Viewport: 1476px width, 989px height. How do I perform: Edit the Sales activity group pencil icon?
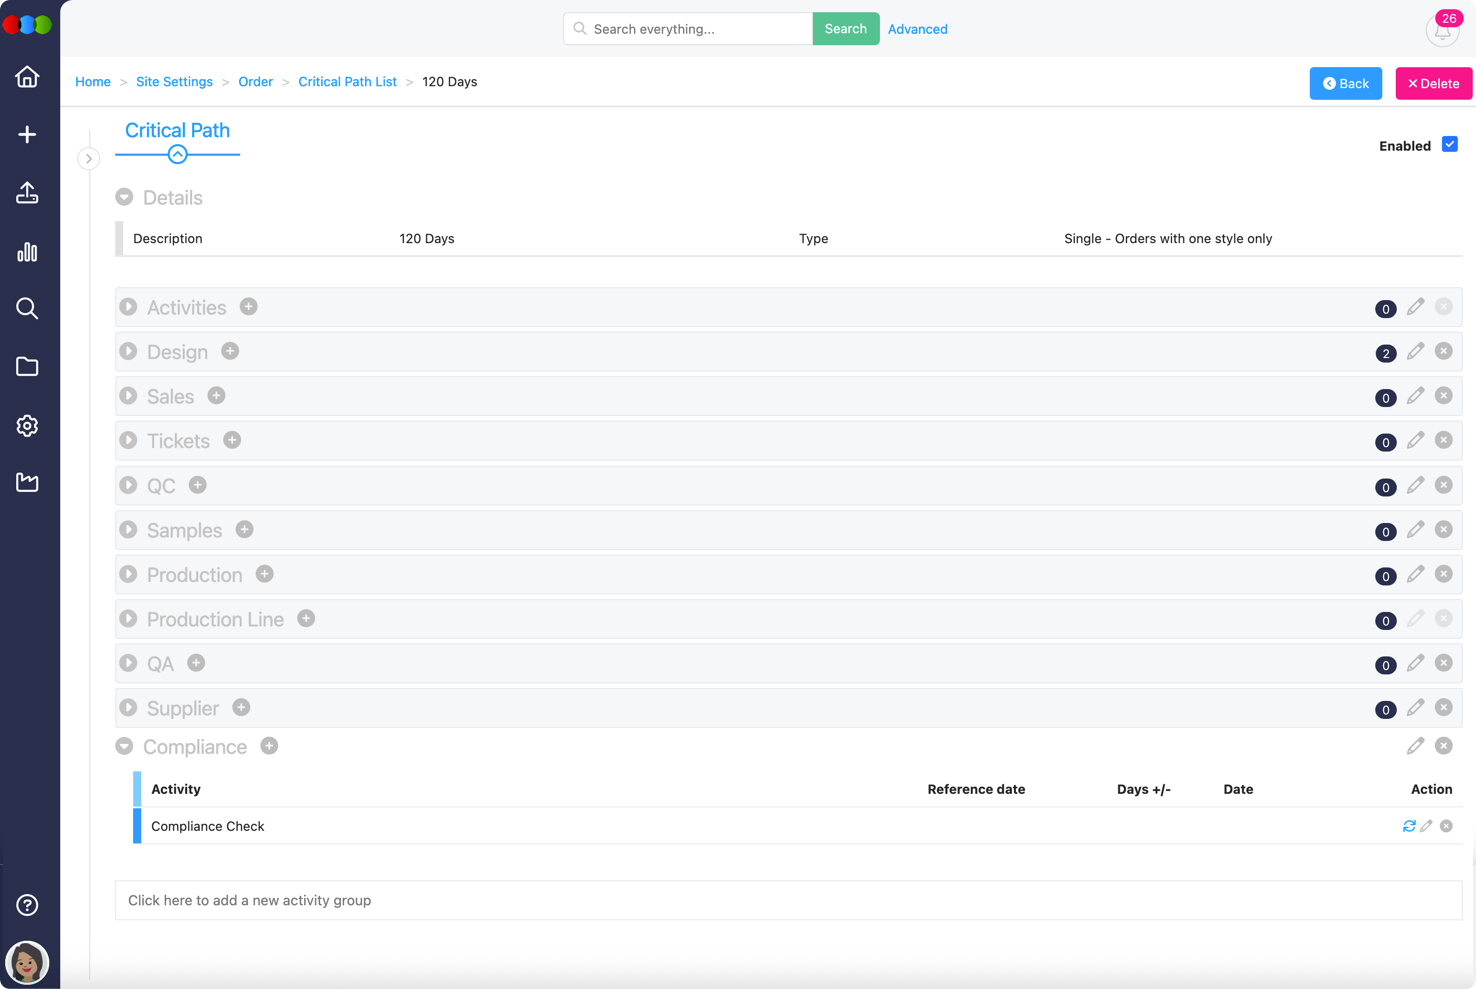click(x=1415, y=396)
